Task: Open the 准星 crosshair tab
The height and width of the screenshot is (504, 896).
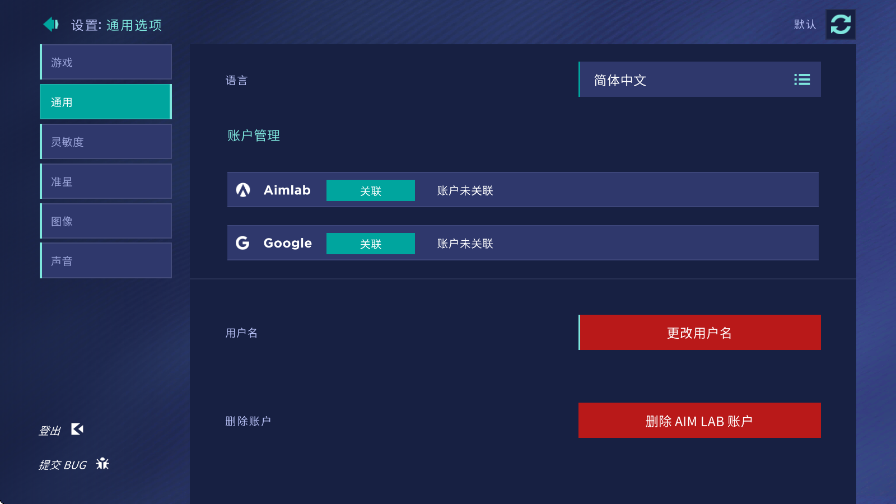Action: tap(106, 181)
